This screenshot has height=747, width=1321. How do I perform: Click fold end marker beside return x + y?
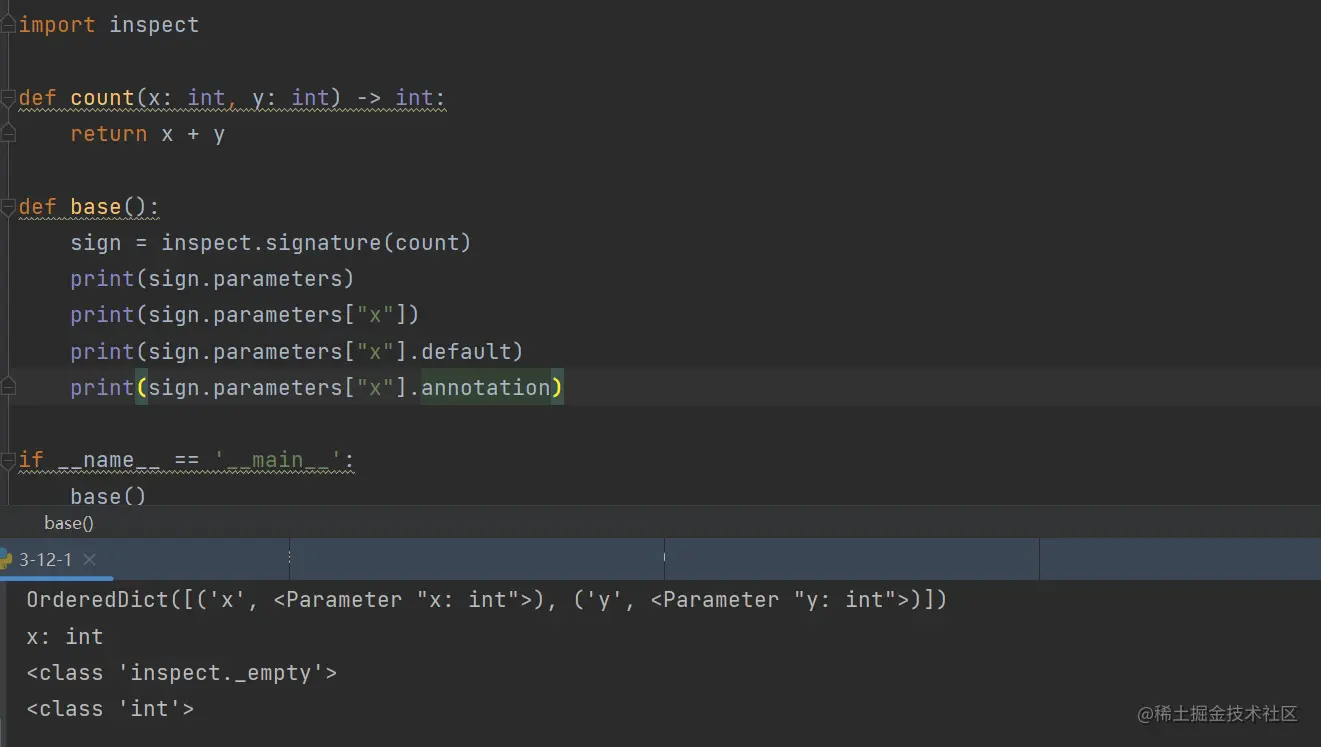8,134
